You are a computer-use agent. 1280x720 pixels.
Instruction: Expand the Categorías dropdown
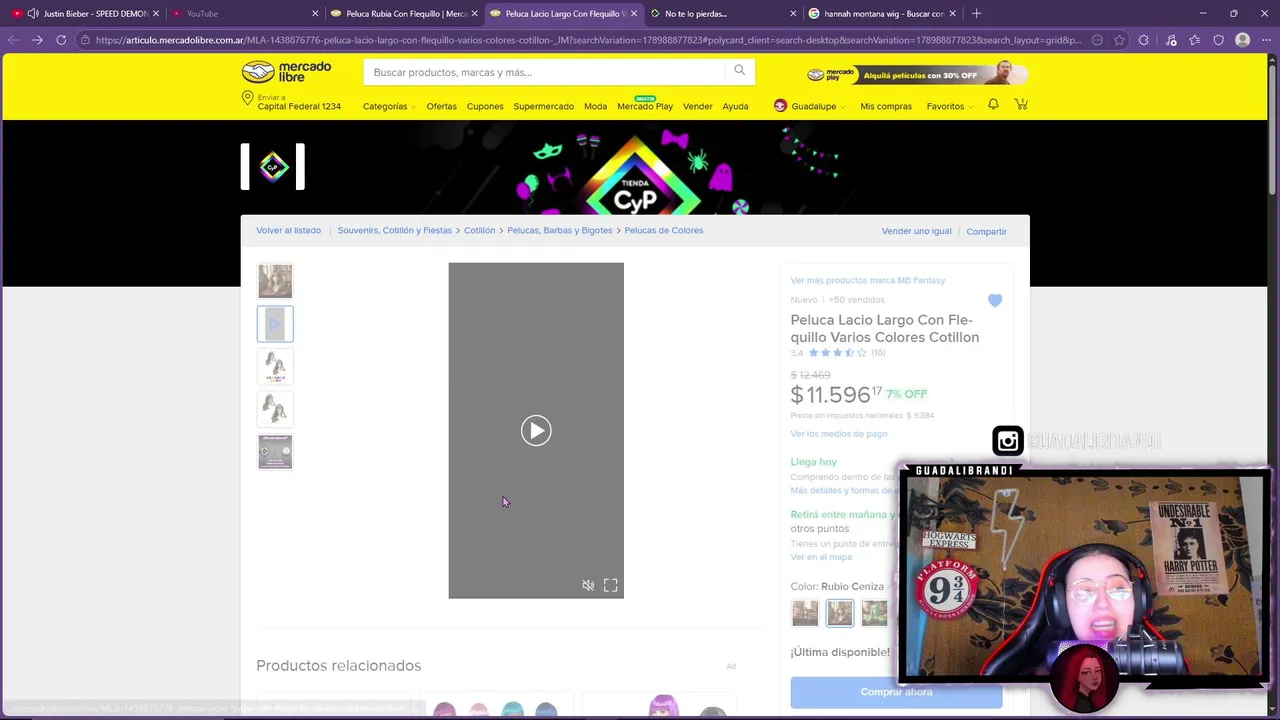(x=388, y=106)
